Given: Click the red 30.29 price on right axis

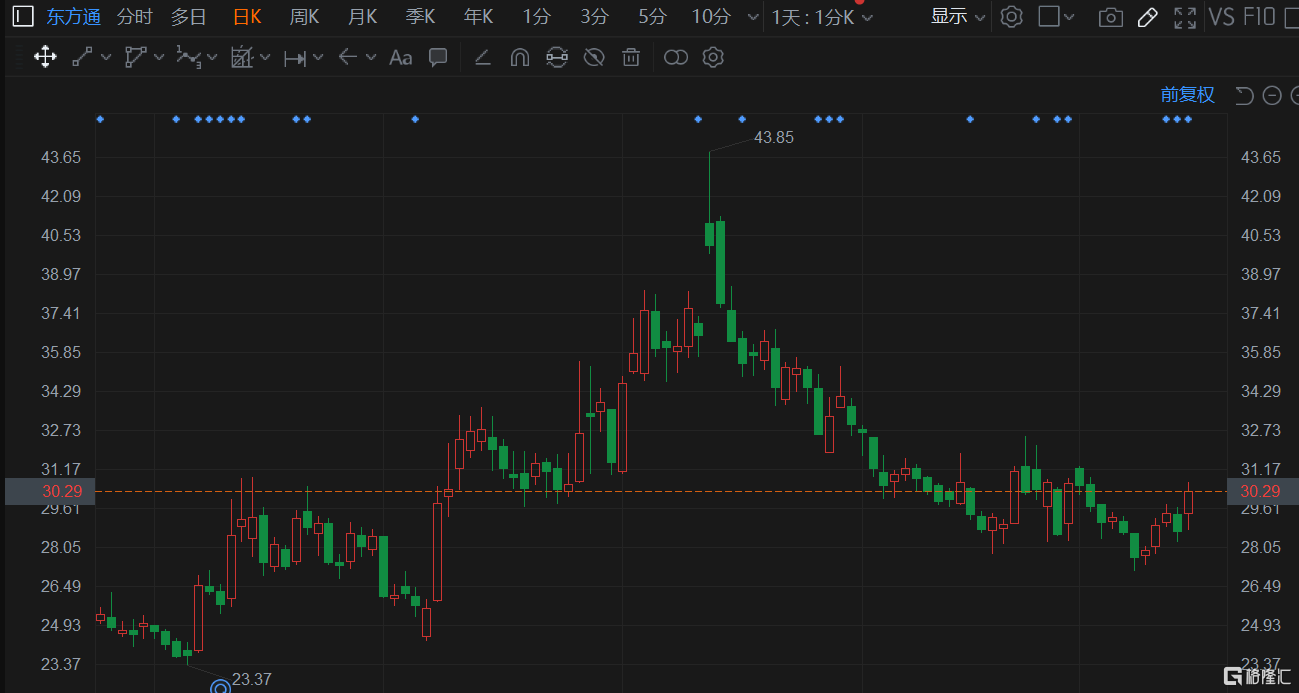Looking at the screenshot, I should [1259, 491].
